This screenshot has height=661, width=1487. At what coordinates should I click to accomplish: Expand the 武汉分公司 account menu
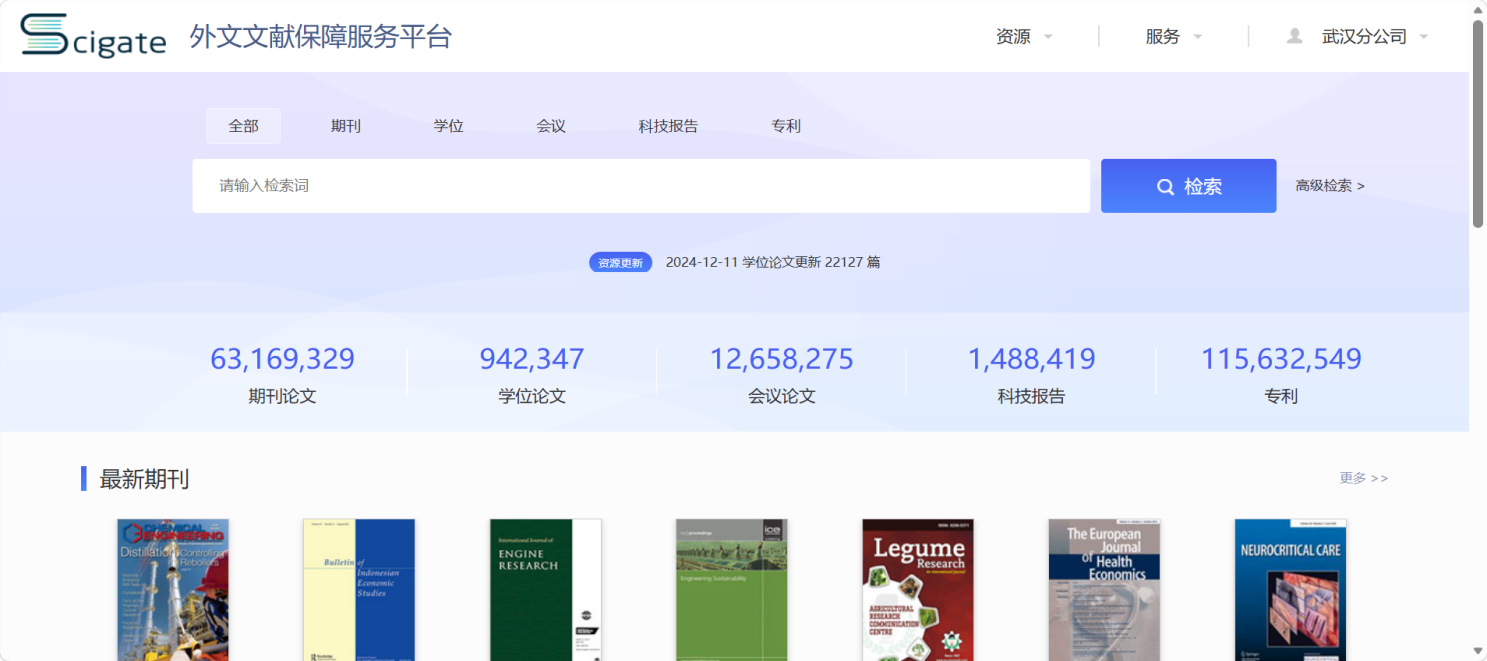click(x=1375, y=36)
